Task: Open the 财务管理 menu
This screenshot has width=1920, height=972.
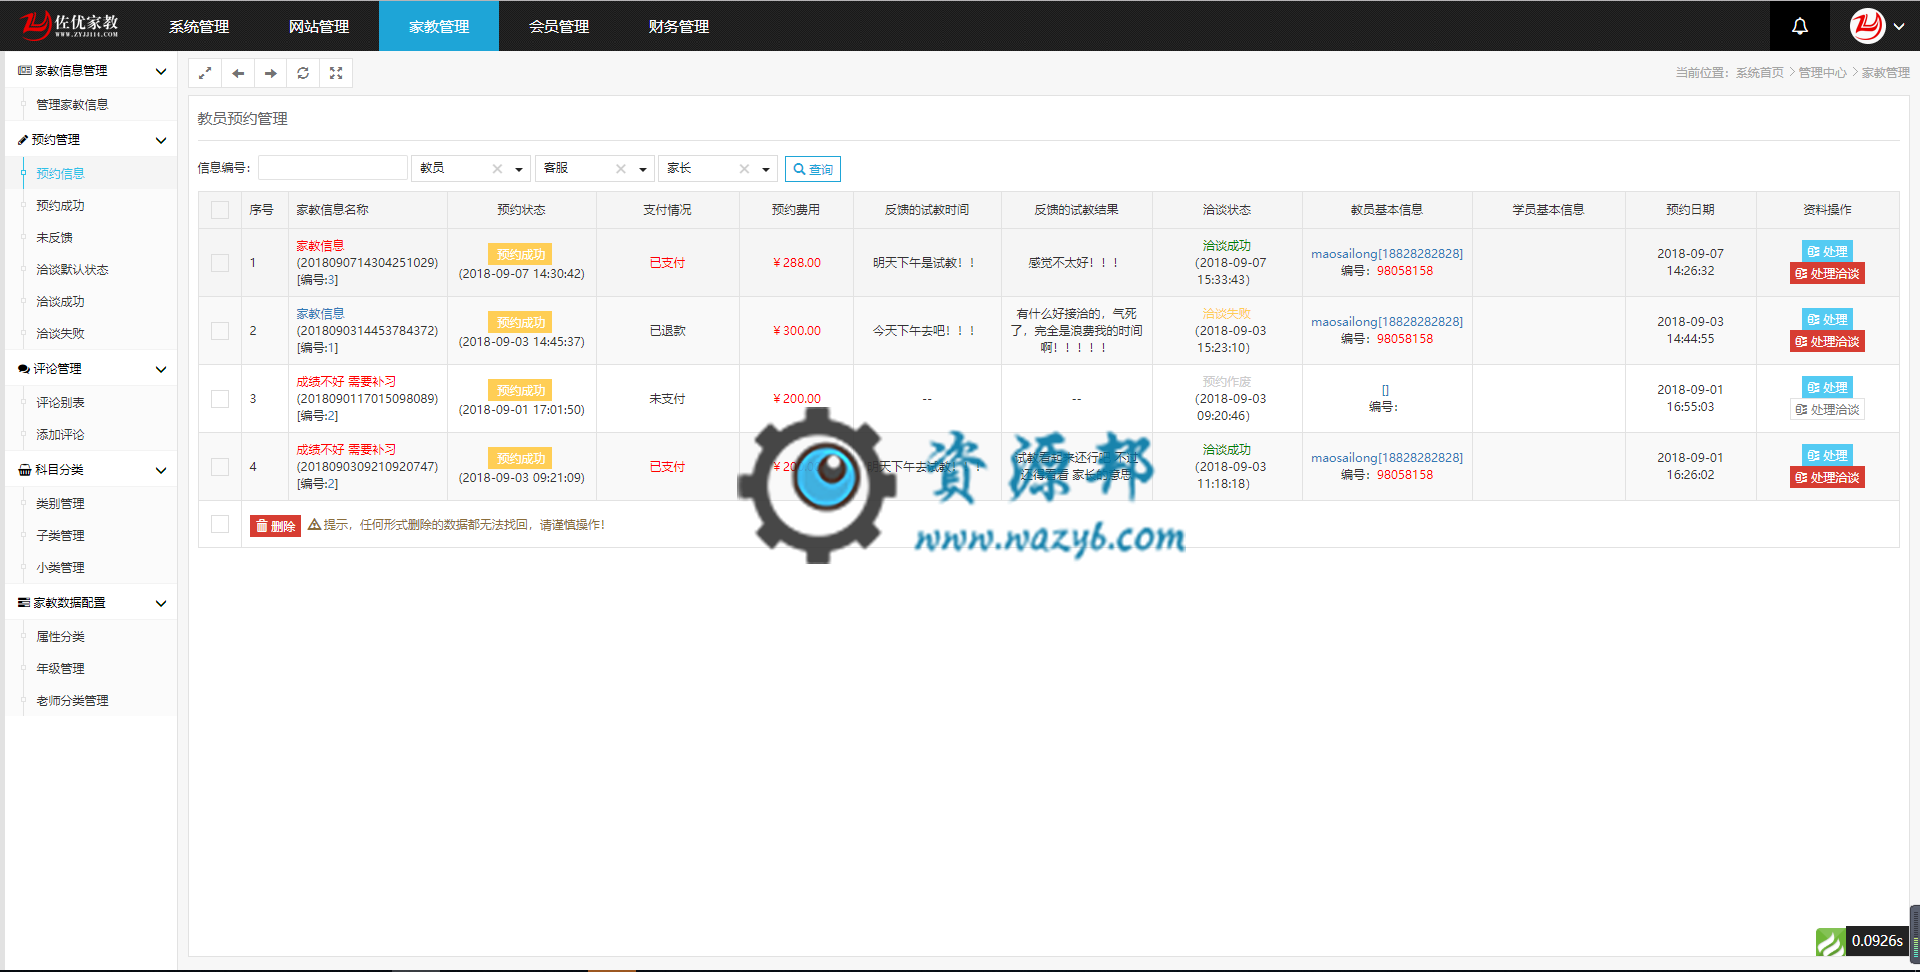Action: click(x=679, y=26)
